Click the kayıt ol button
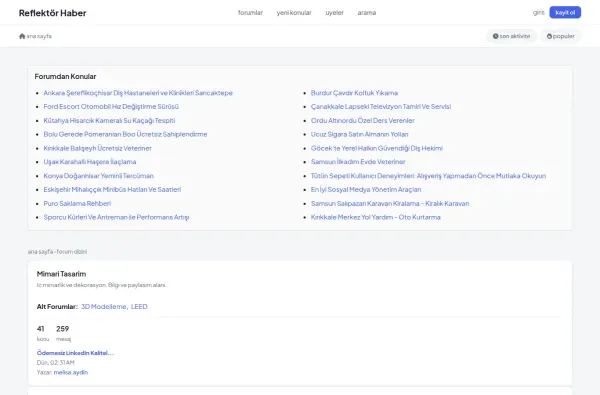This screenshot has height=395, width=600. [x=565, y=13]
